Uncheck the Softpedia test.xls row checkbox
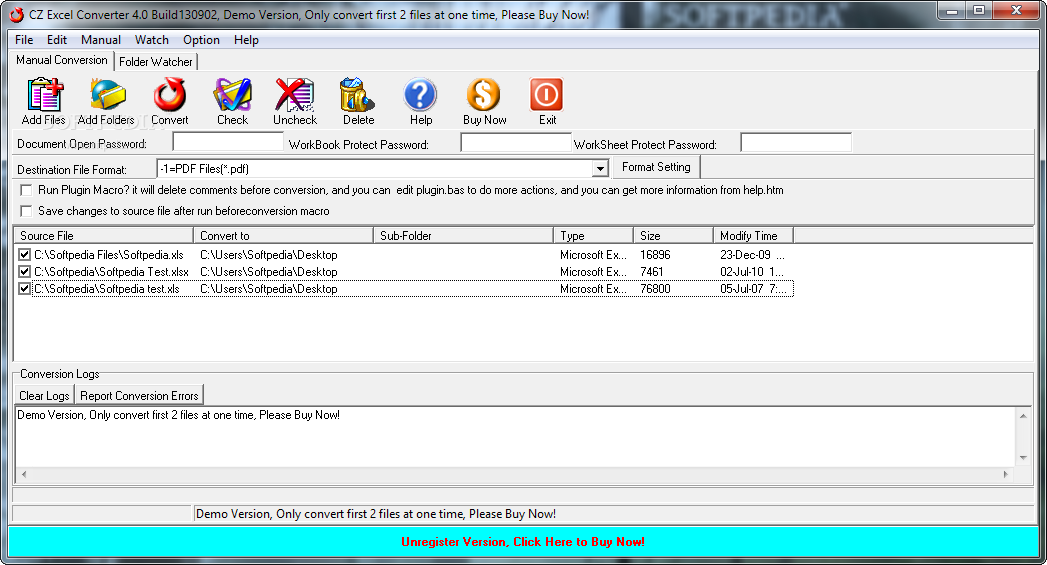The width and height of the screenshot is (1047, 565). [25, 289]
